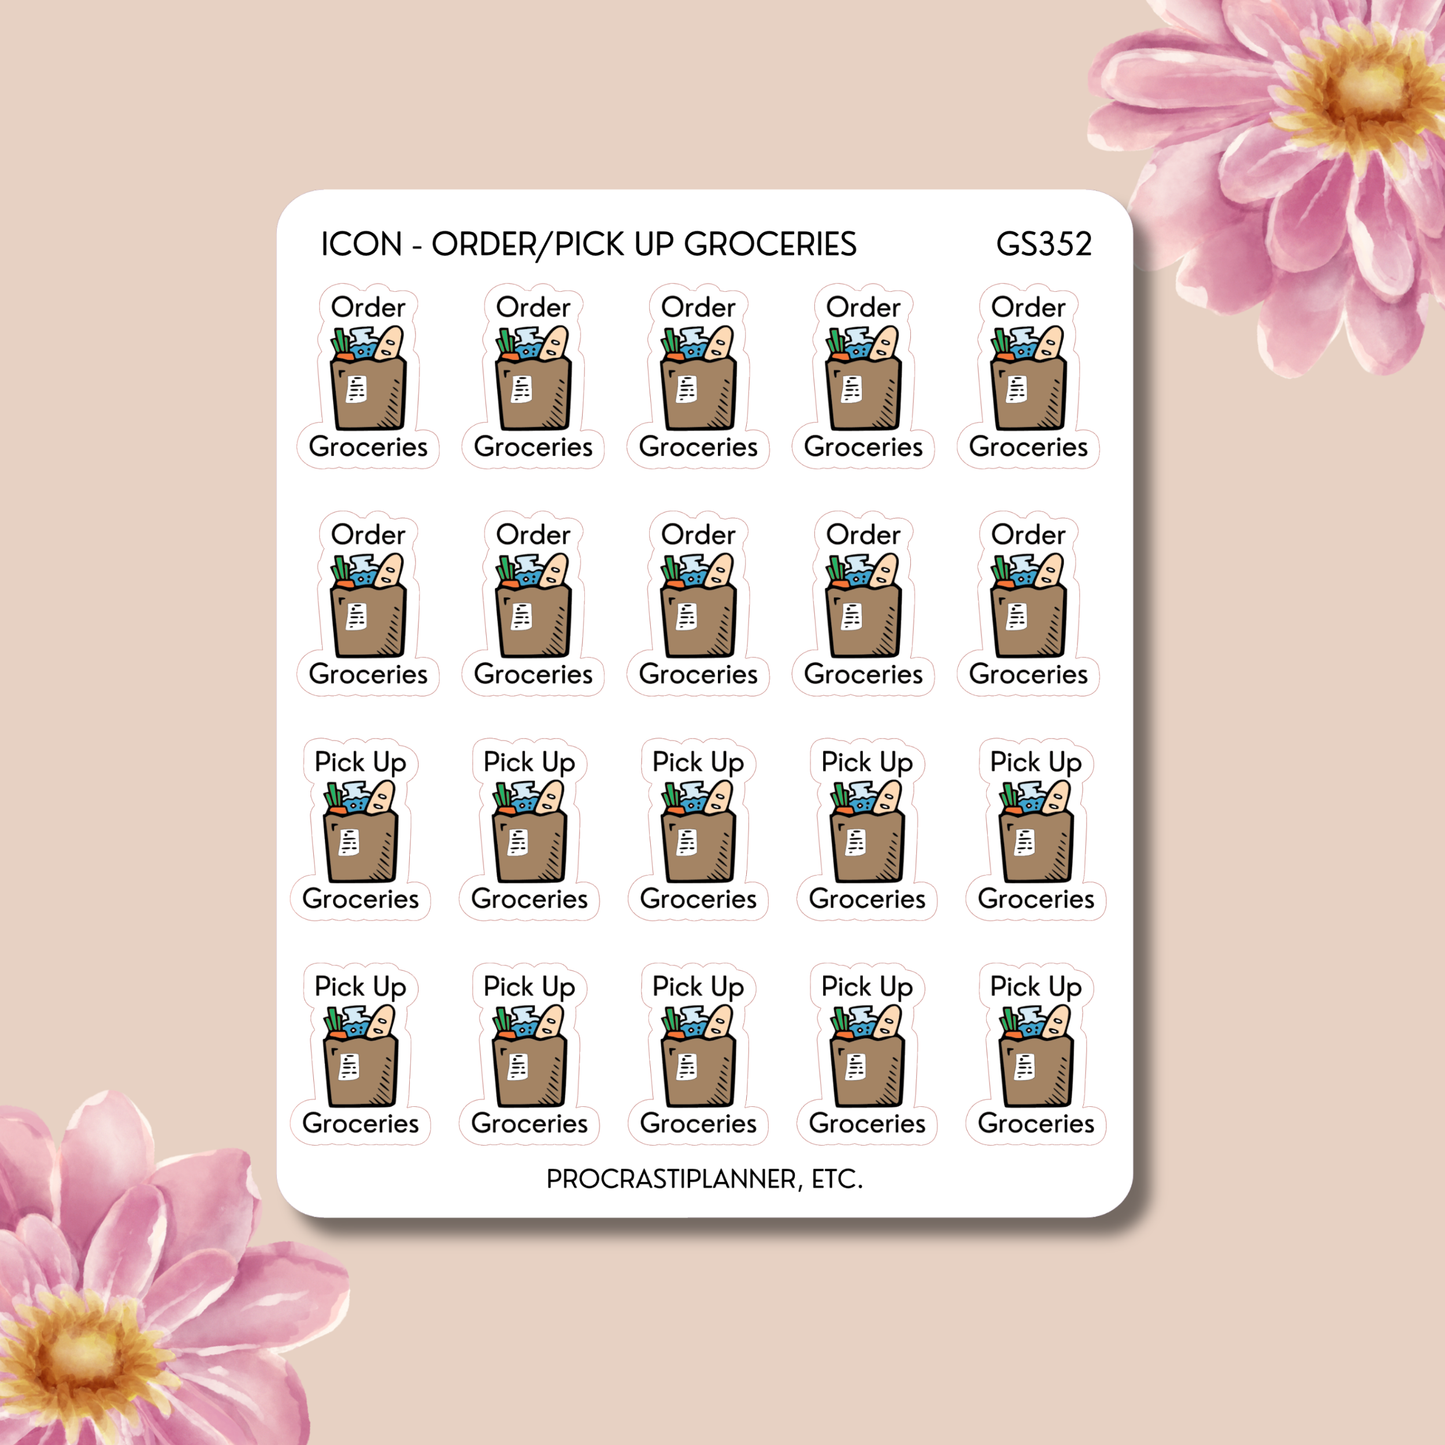
Task: Click the GS352 product code
Action: (x=1044, y=244)
